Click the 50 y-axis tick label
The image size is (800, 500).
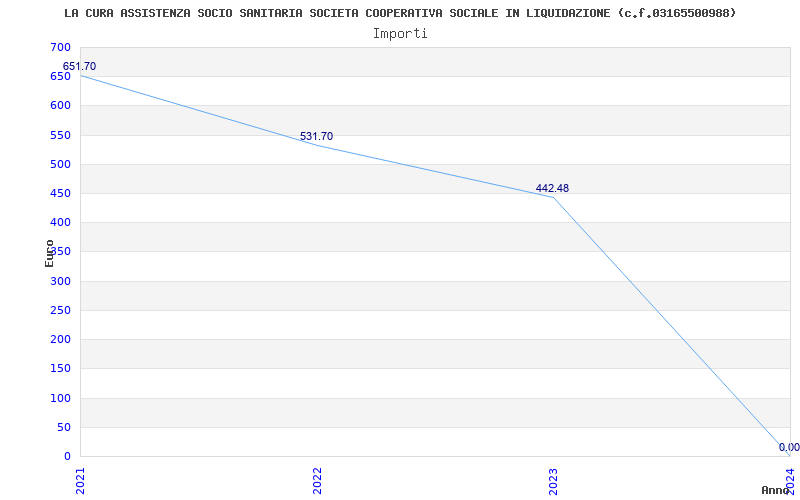pos(64,427)
